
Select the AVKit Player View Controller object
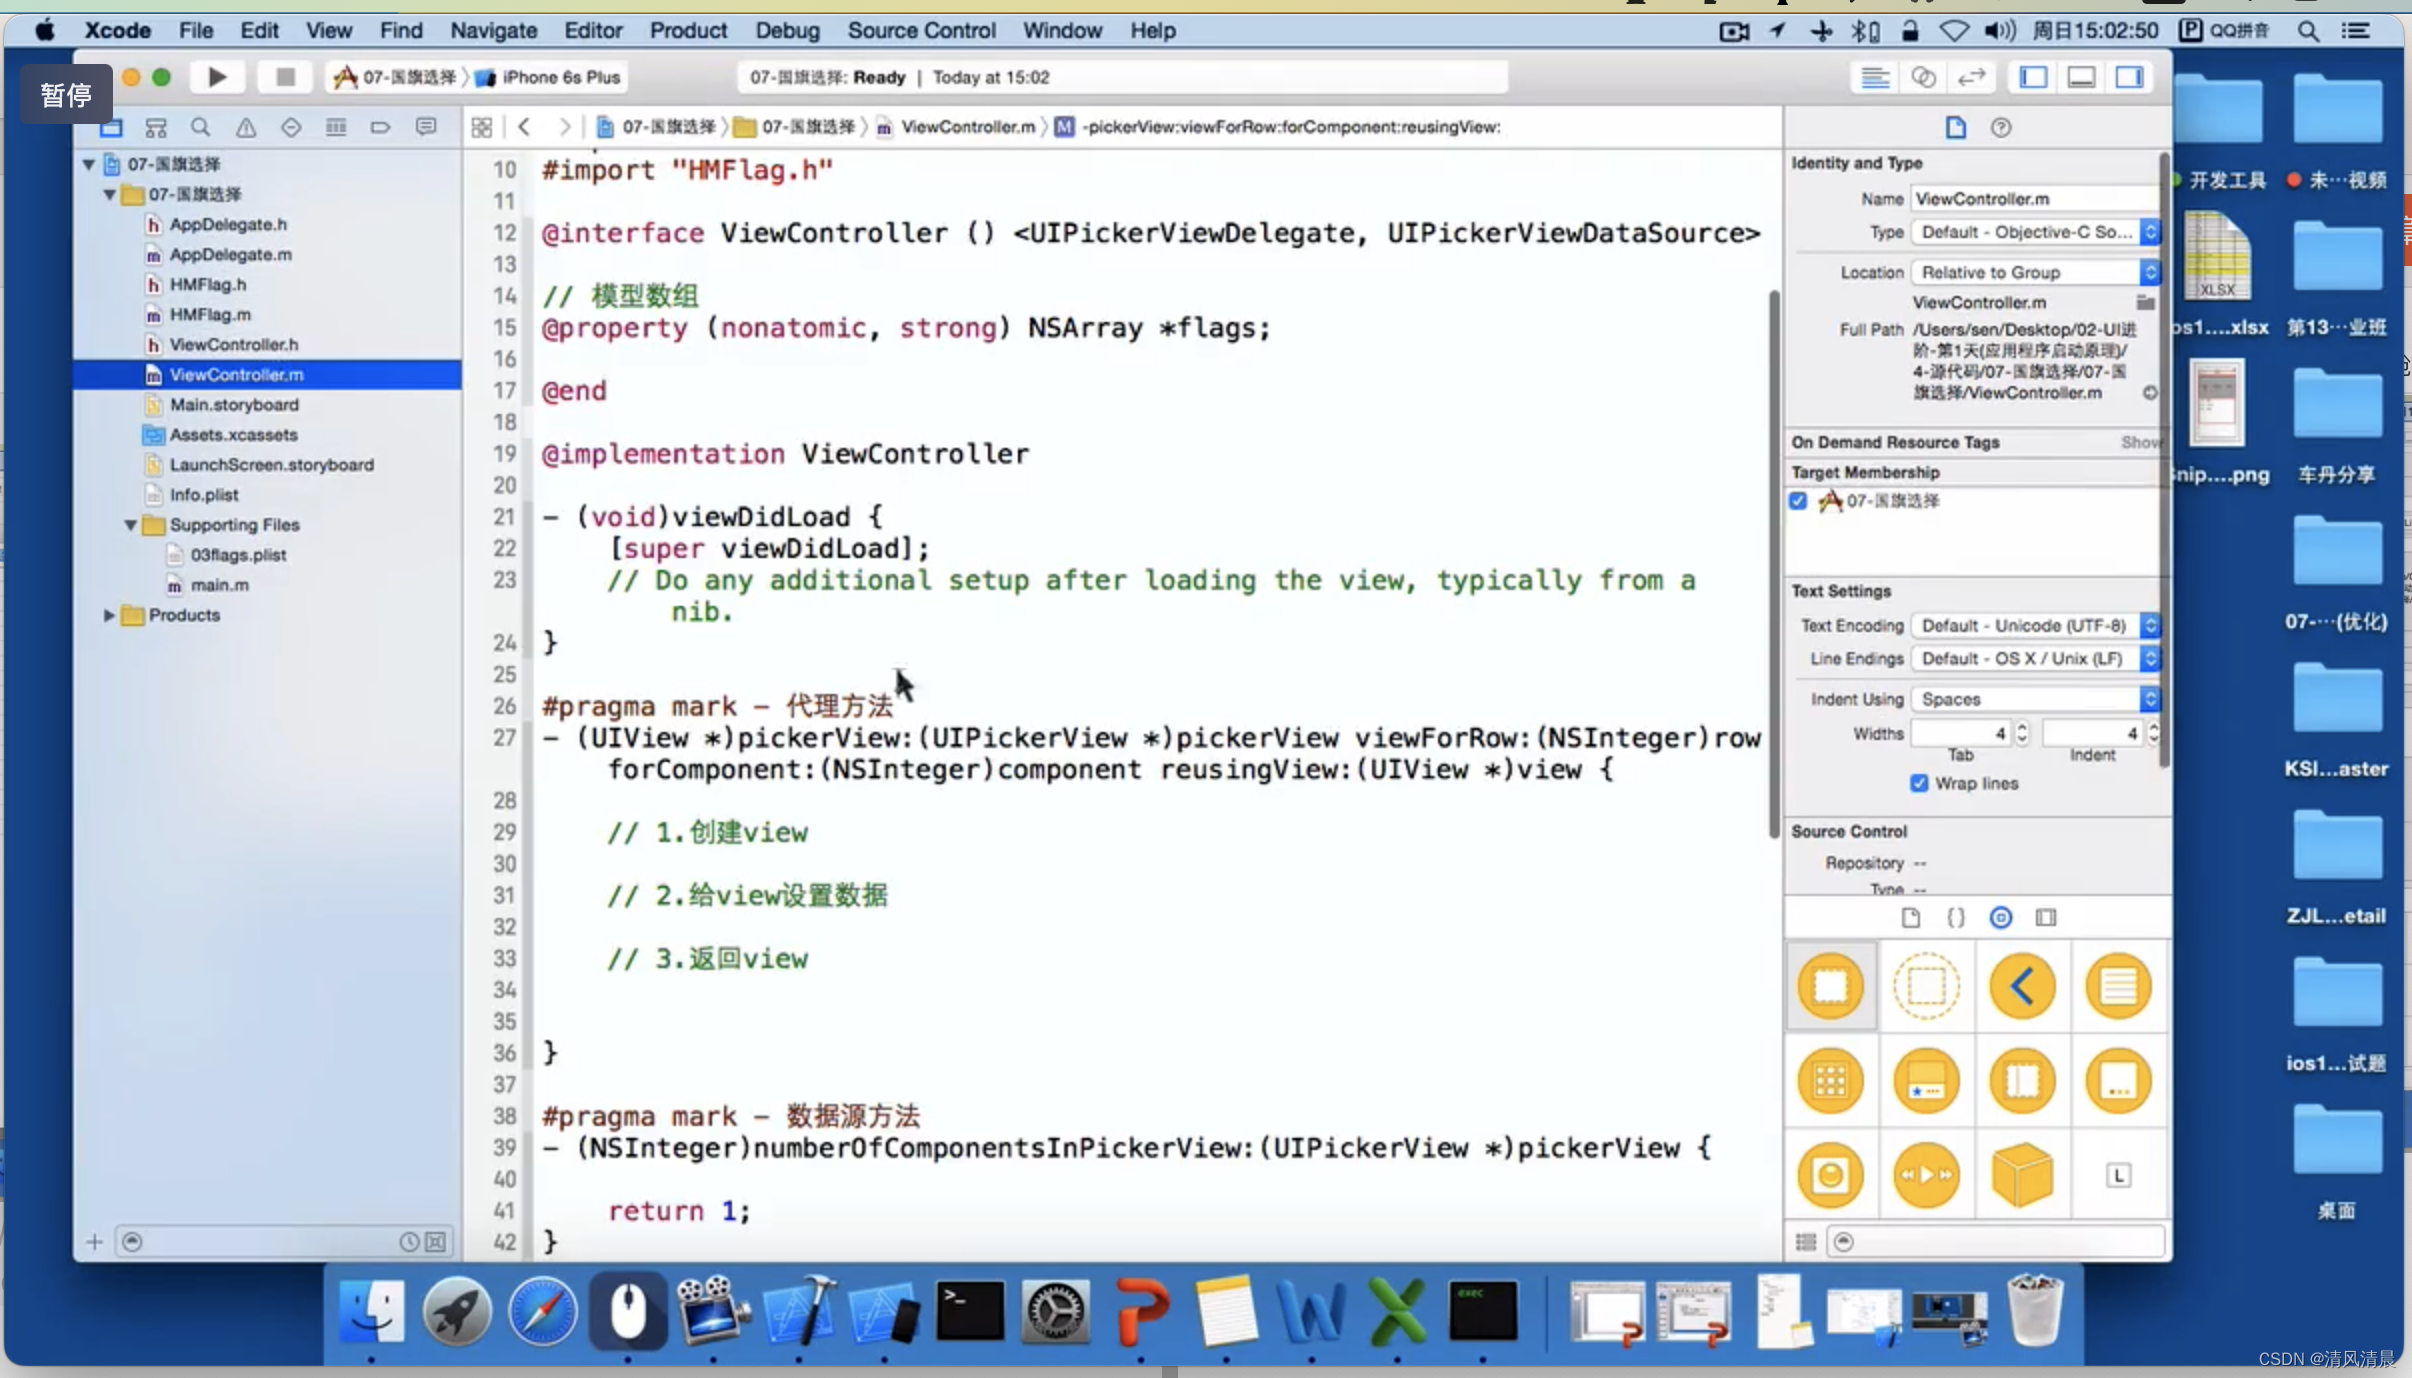coord(1927,1175)
